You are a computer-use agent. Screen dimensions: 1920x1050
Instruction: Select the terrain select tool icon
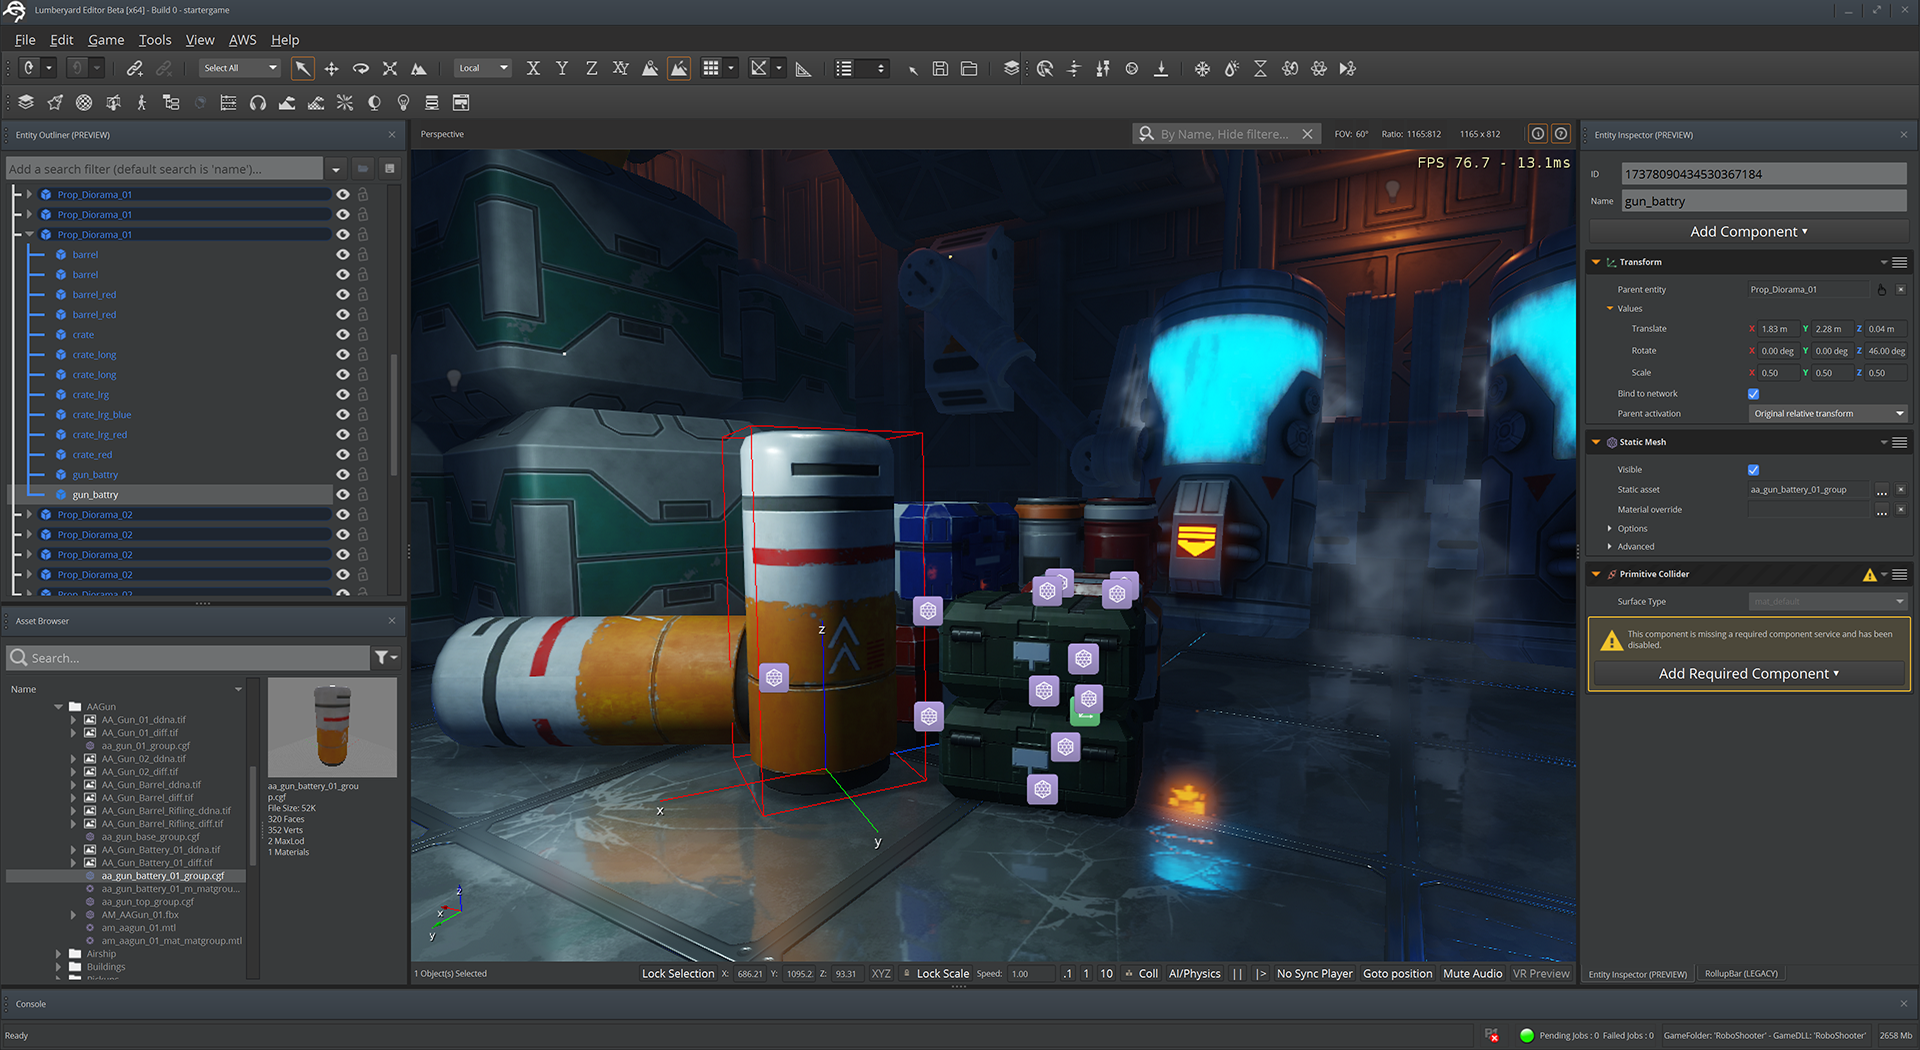419,68
